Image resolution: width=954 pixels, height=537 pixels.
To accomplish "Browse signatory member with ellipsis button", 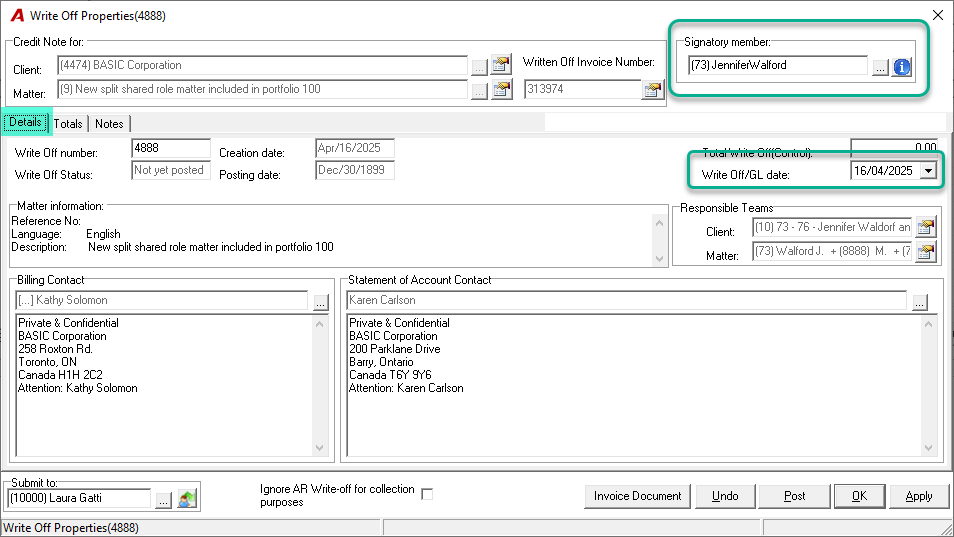I will pos(880,68).
